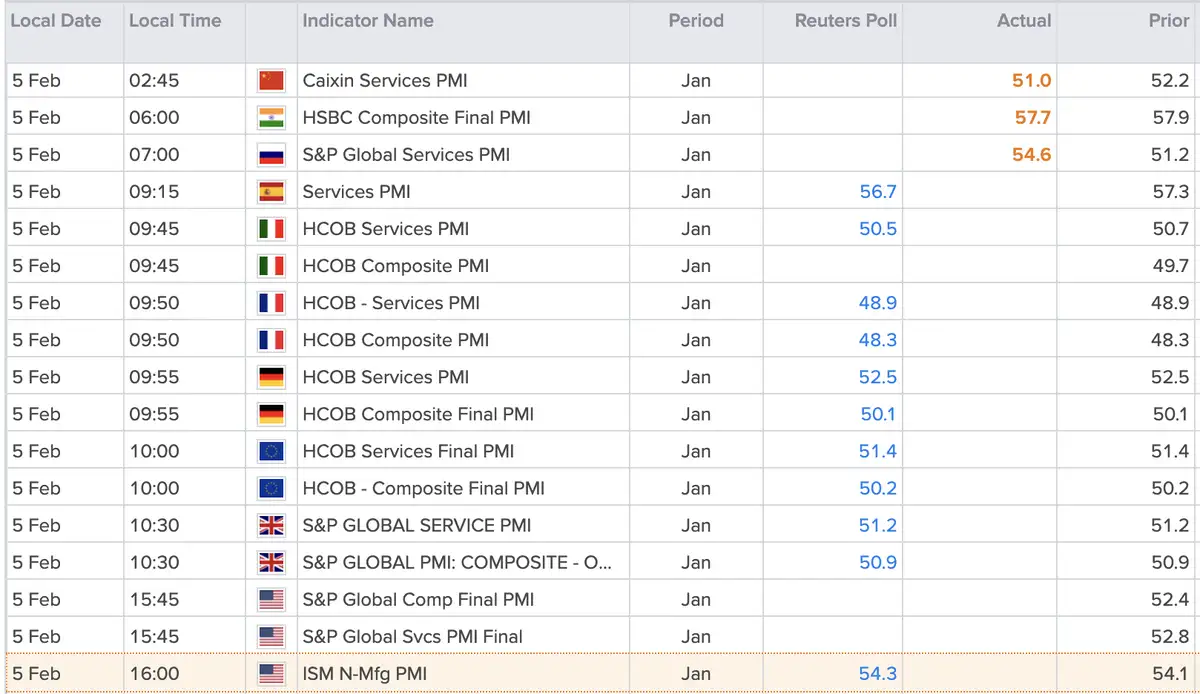Screen dimensions: 1200x694
Task: Click prior value 52.2
Action: coord(1170,81)
